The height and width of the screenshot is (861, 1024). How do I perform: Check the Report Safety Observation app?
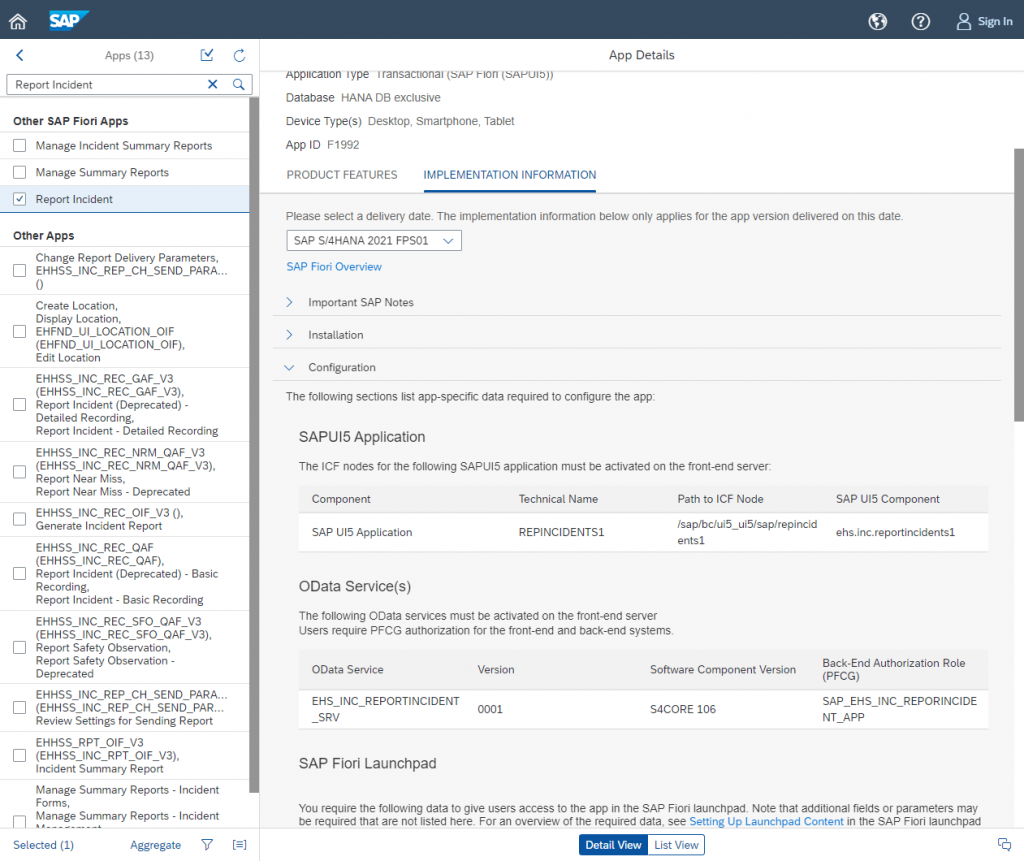point(20,647)
